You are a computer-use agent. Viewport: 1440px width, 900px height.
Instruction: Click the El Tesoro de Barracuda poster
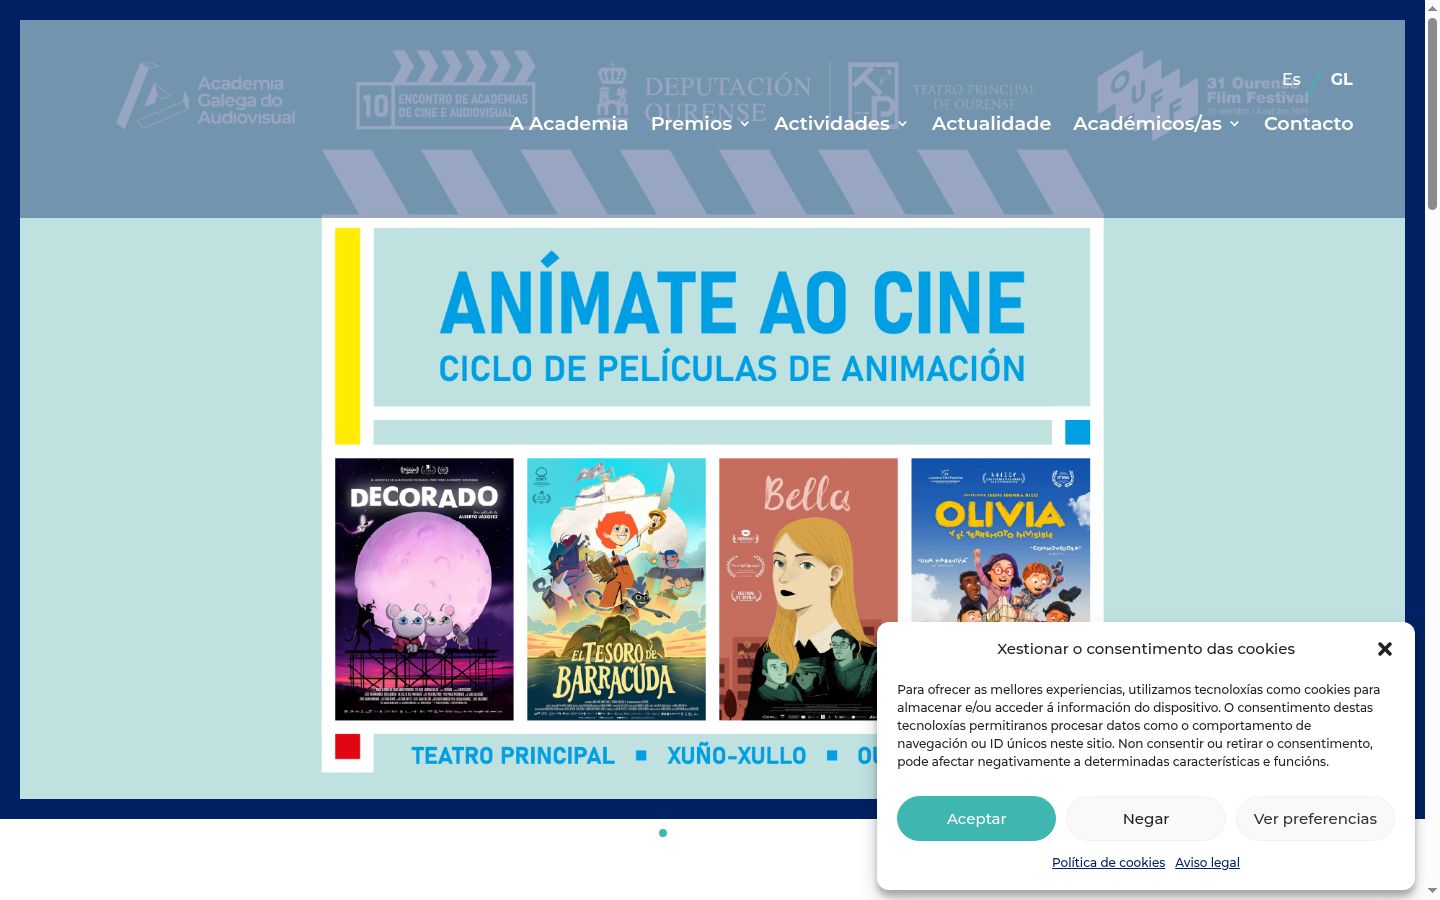point(616,589)
